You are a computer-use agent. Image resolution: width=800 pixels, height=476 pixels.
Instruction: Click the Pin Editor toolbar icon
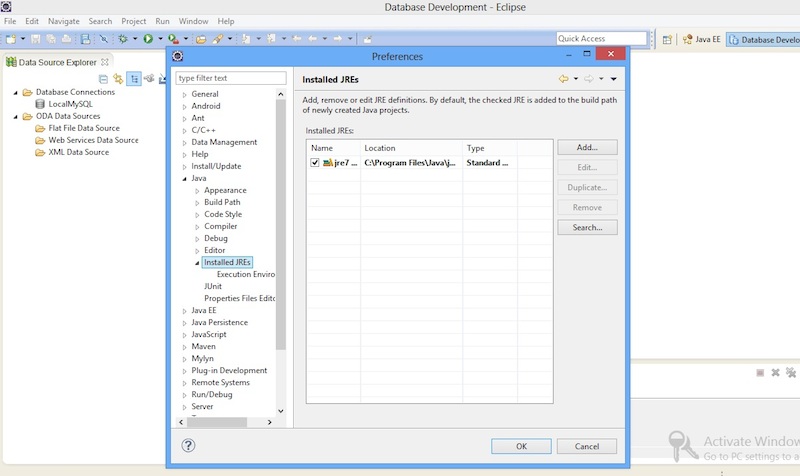click(x=367, y=39)
